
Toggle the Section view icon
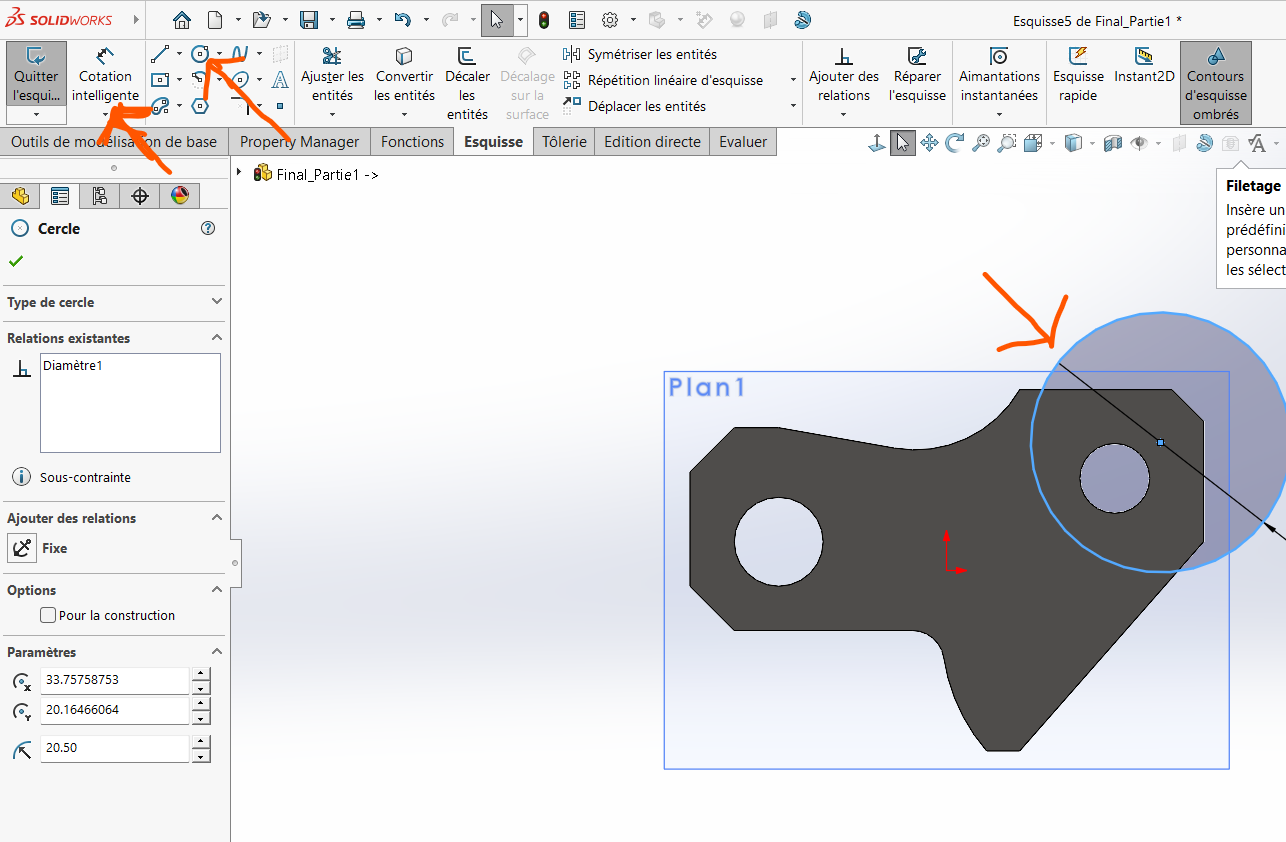pos(1113,143)
